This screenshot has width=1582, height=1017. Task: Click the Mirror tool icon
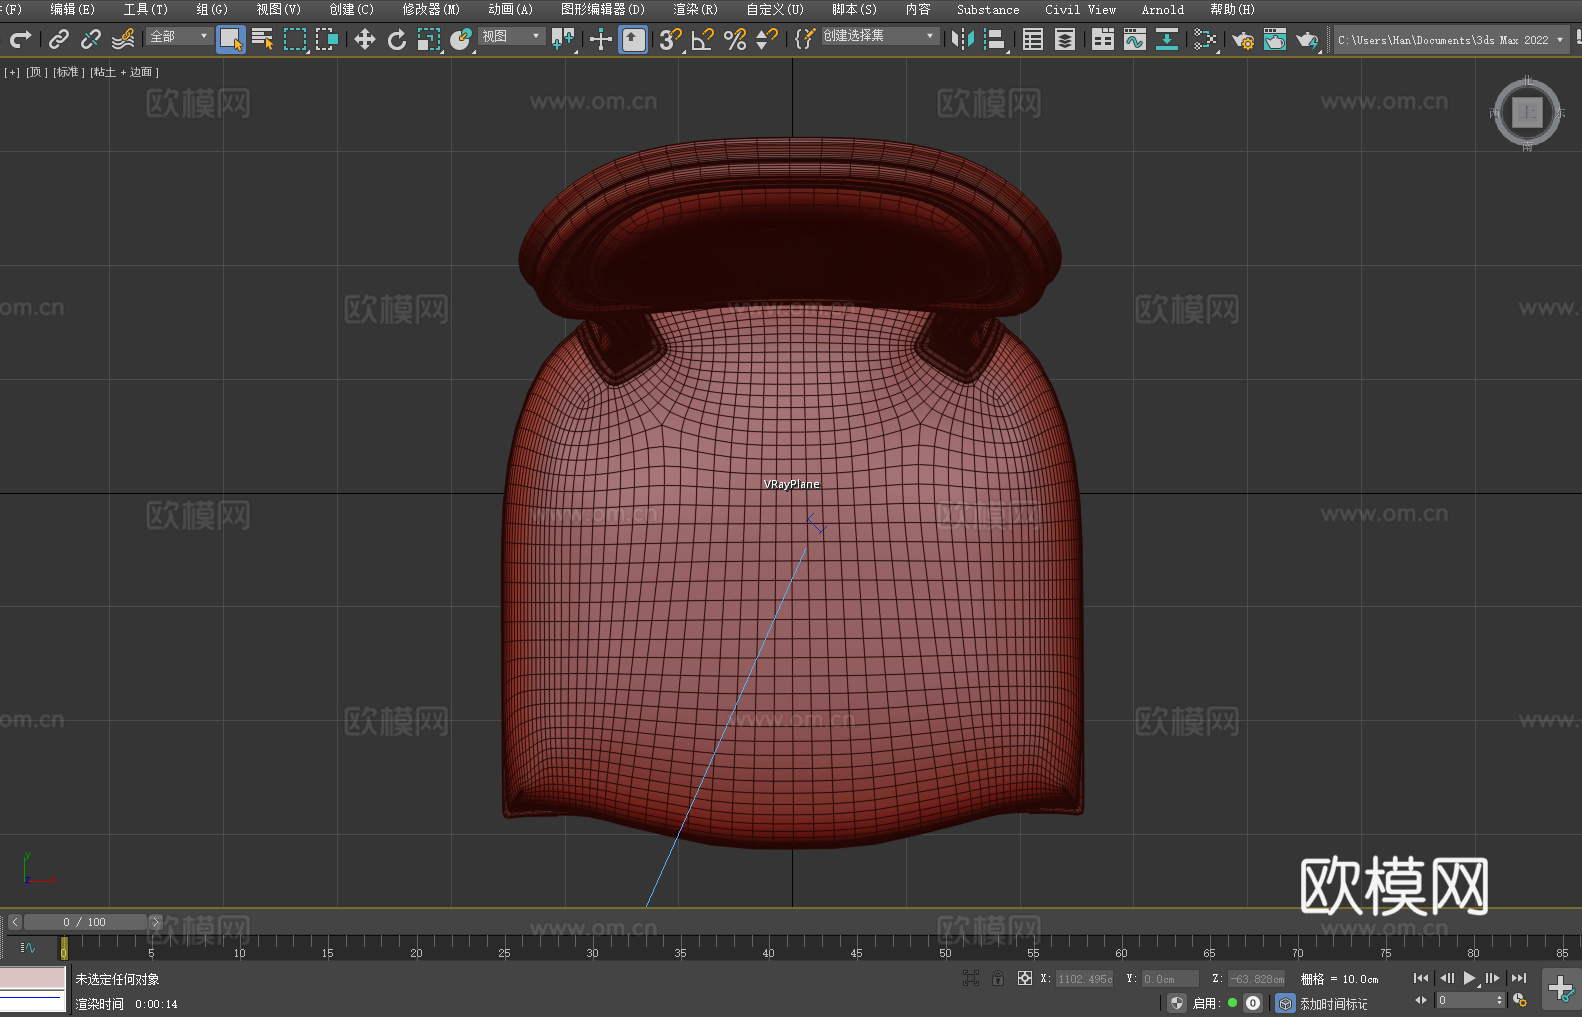[x=963, y=39]
